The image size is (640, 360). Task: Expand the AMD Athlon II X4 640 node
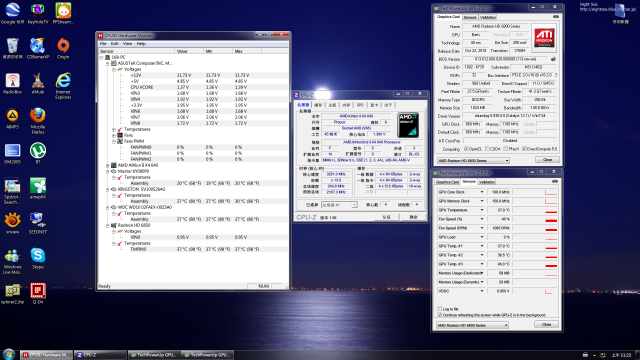tap(107, 165)
